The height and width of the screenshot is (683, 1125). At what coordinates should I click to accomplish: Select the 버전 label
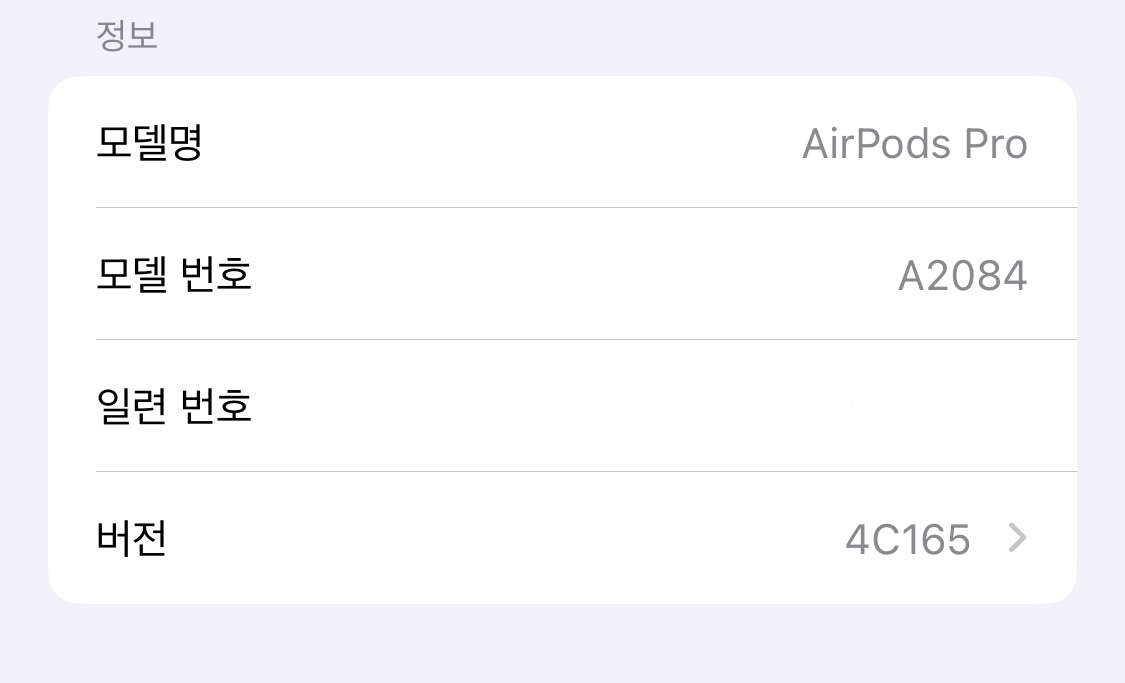131,538
